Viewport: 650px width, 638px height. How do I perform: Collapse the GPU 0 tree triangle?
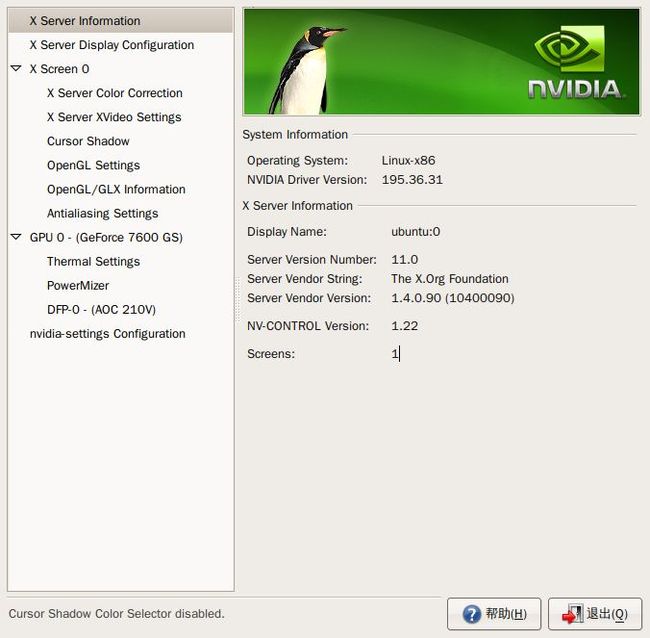pyautogui.click(x=16, y=237)
